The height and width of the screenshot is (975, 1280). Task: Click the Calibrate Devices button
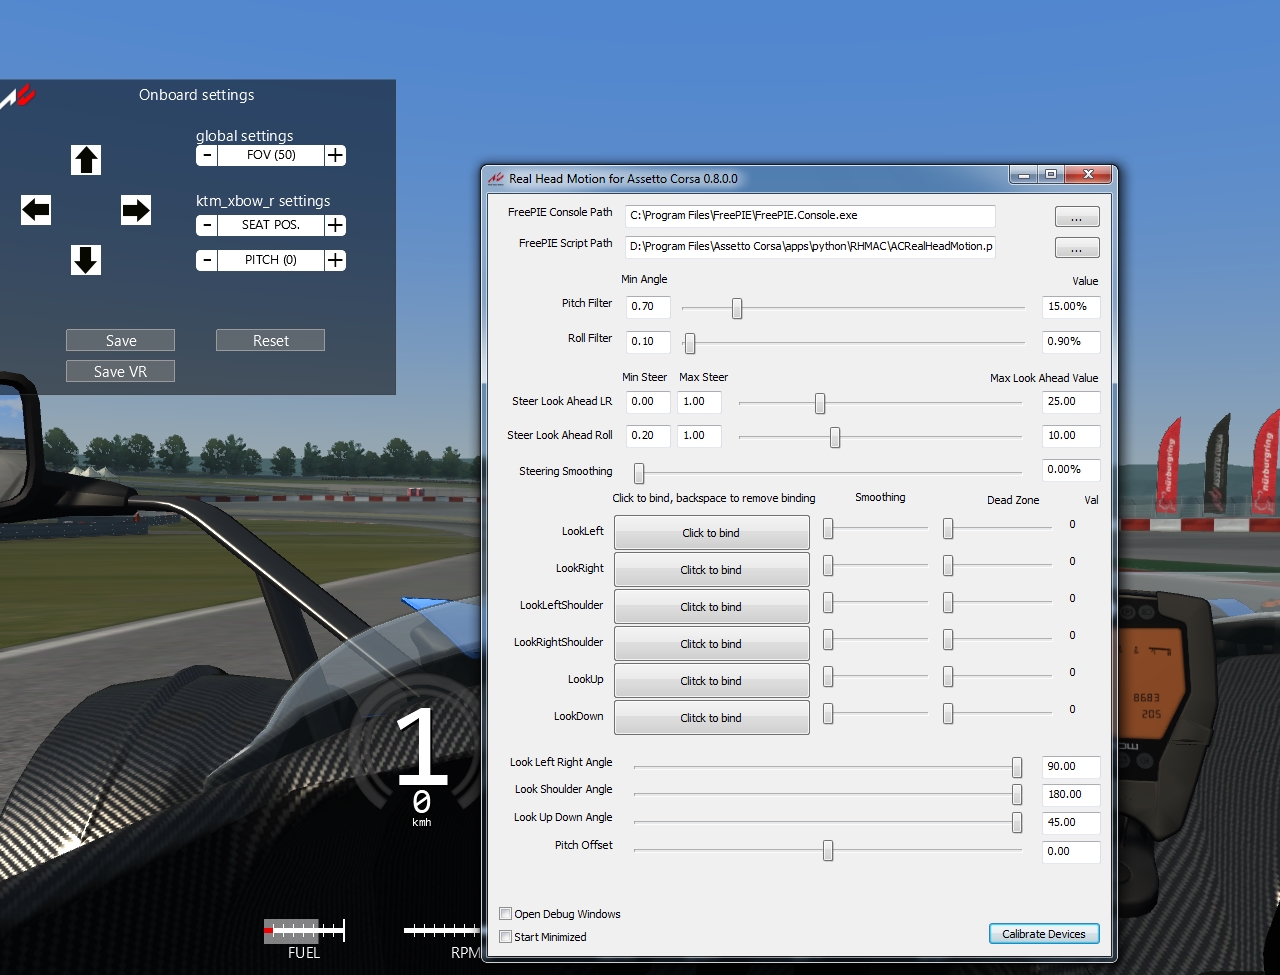click(1043, 934)
